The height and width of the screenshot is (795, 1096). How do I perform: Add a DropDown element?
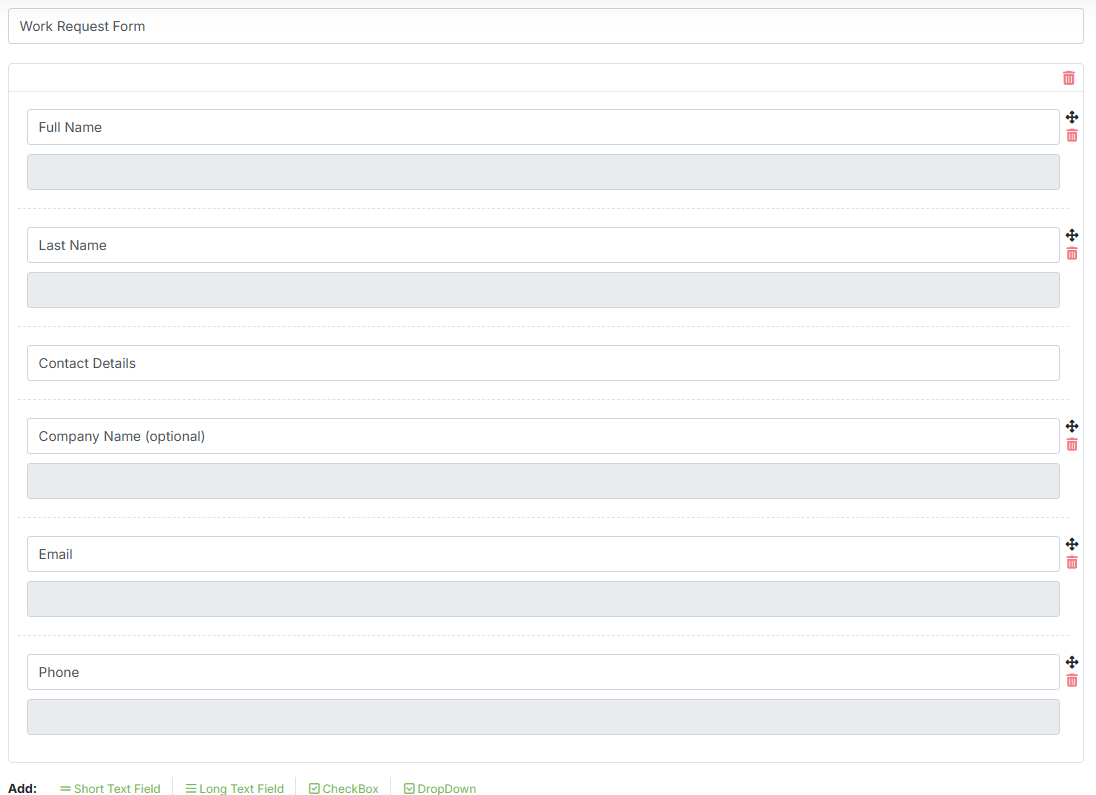(x=439, y=788)
